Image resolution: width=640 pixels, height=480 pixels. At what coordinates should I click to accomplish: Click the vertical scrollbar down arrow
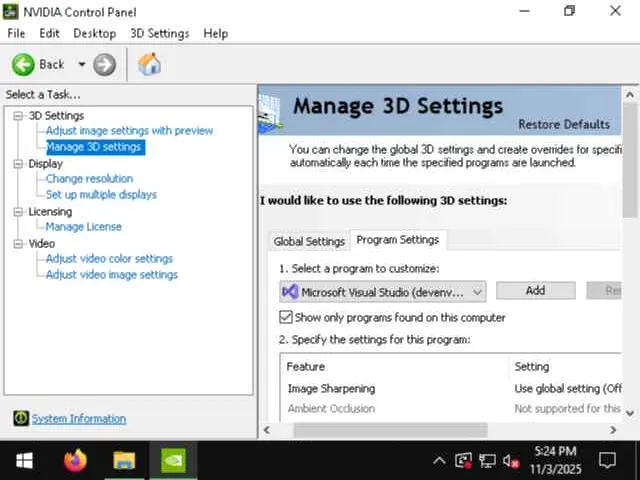coord(630,413)
